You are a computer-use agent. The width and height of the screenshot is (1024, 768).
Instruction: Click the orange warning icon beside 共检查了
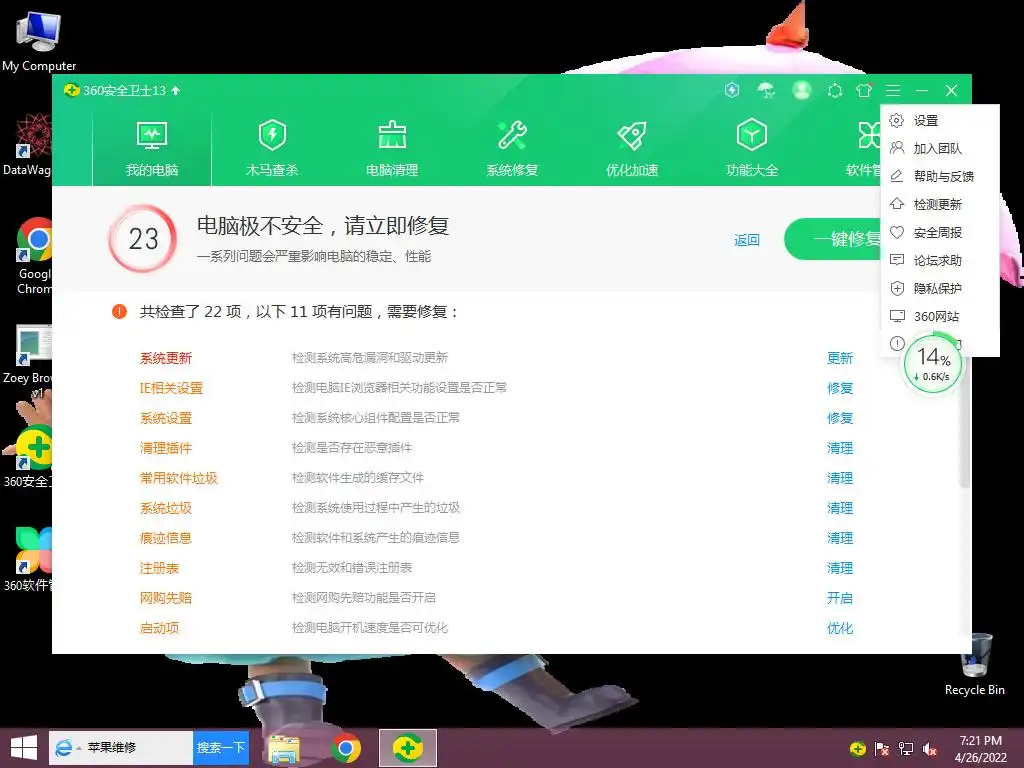tap(120, 312)
